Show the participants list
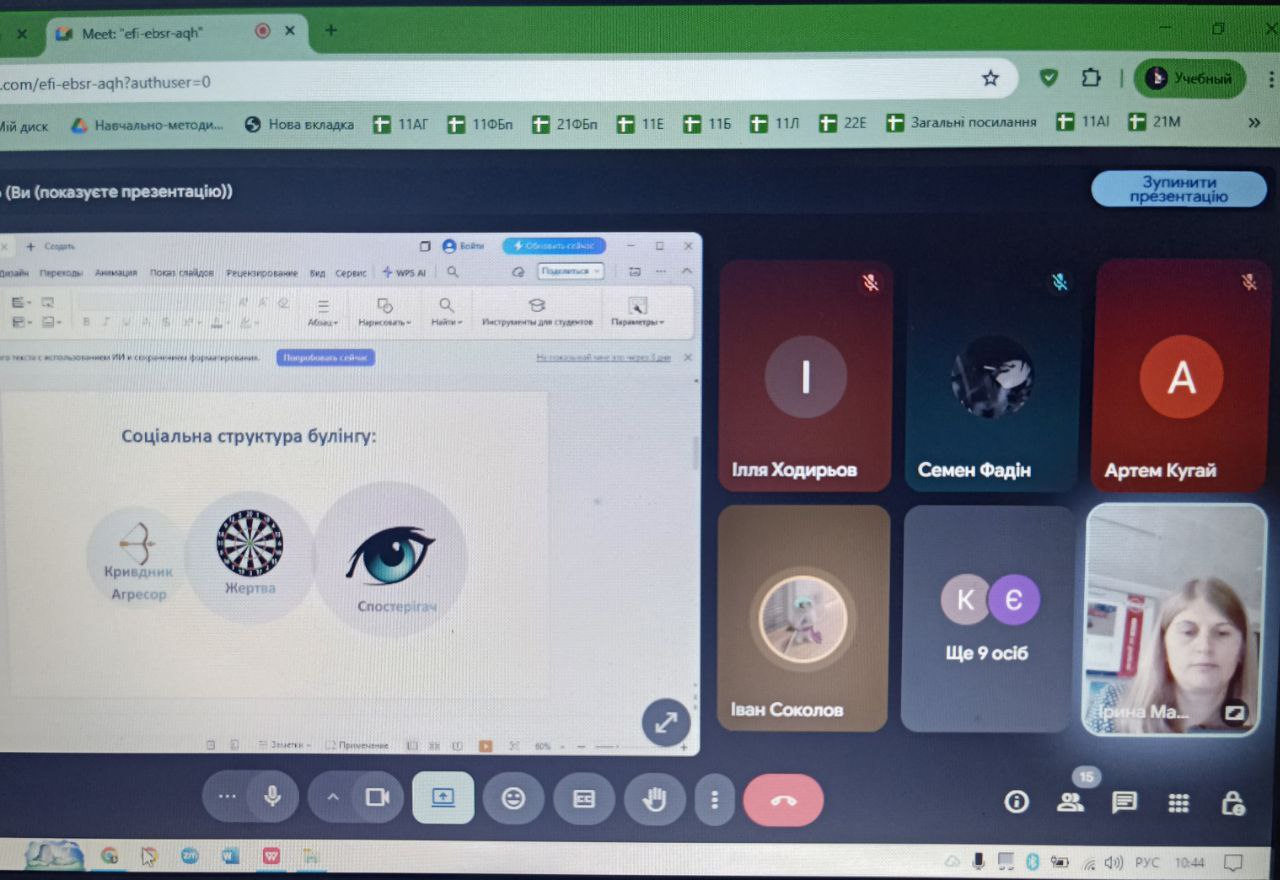This screenshot has height=880, width=1280. pyautogui.click(x=1070, y=802)
